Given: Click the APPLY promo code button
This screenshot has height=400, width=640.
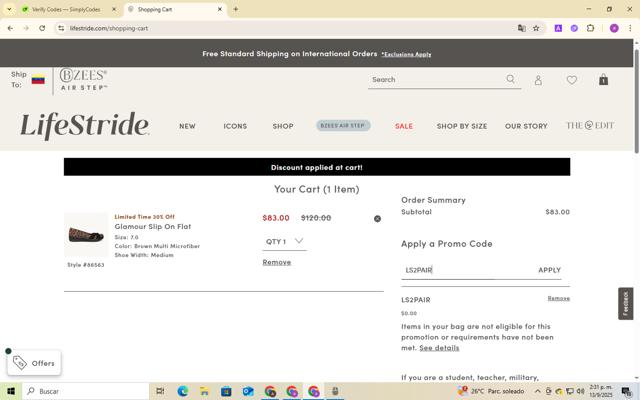Looking at the screenshot, I should pos(549,270).
